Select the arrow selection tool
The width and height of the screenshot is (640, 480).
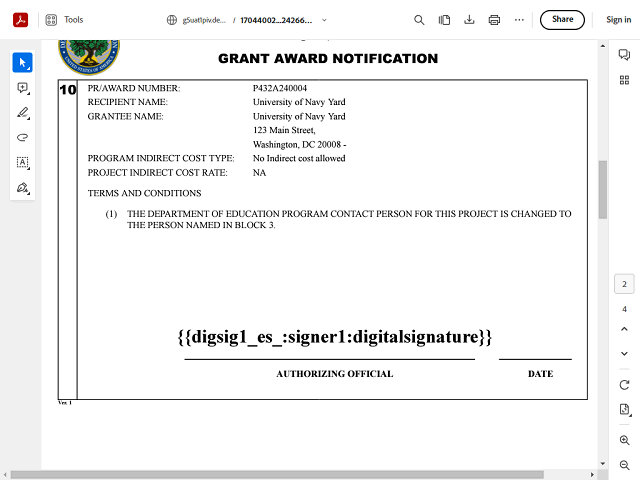[22, 63]
